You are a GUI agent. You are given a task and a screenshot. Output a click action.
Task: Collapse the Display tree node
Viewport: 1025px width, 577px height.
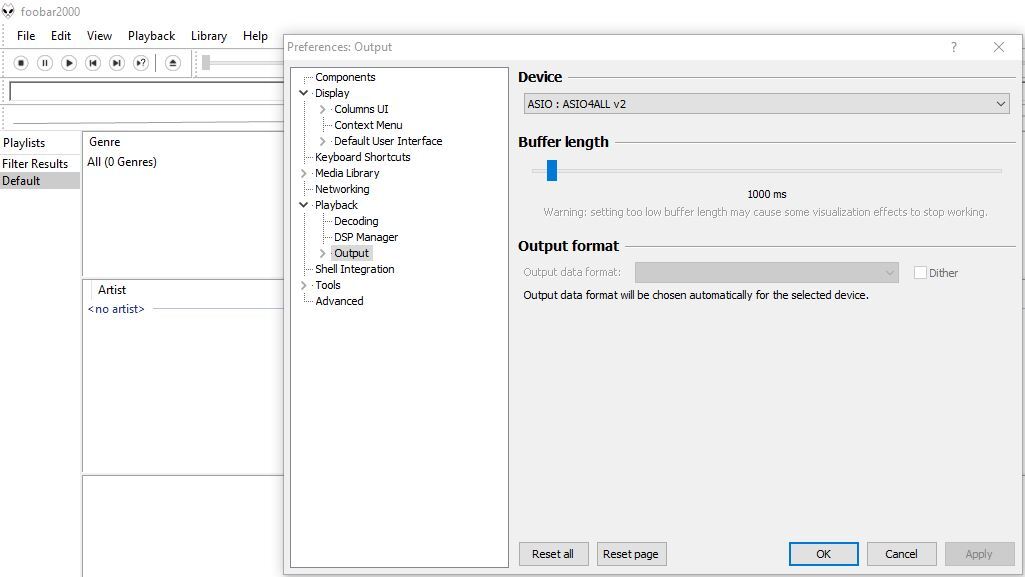coord(303,93)
